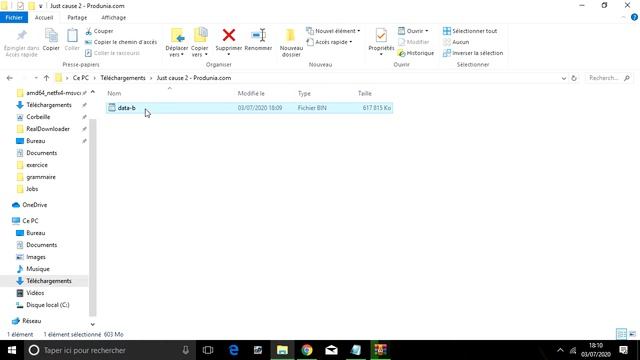Open the Accès rapide ribbon dropdown
Image resolution: width=640 pixels, height=360 pixels.
click(329, 42)
